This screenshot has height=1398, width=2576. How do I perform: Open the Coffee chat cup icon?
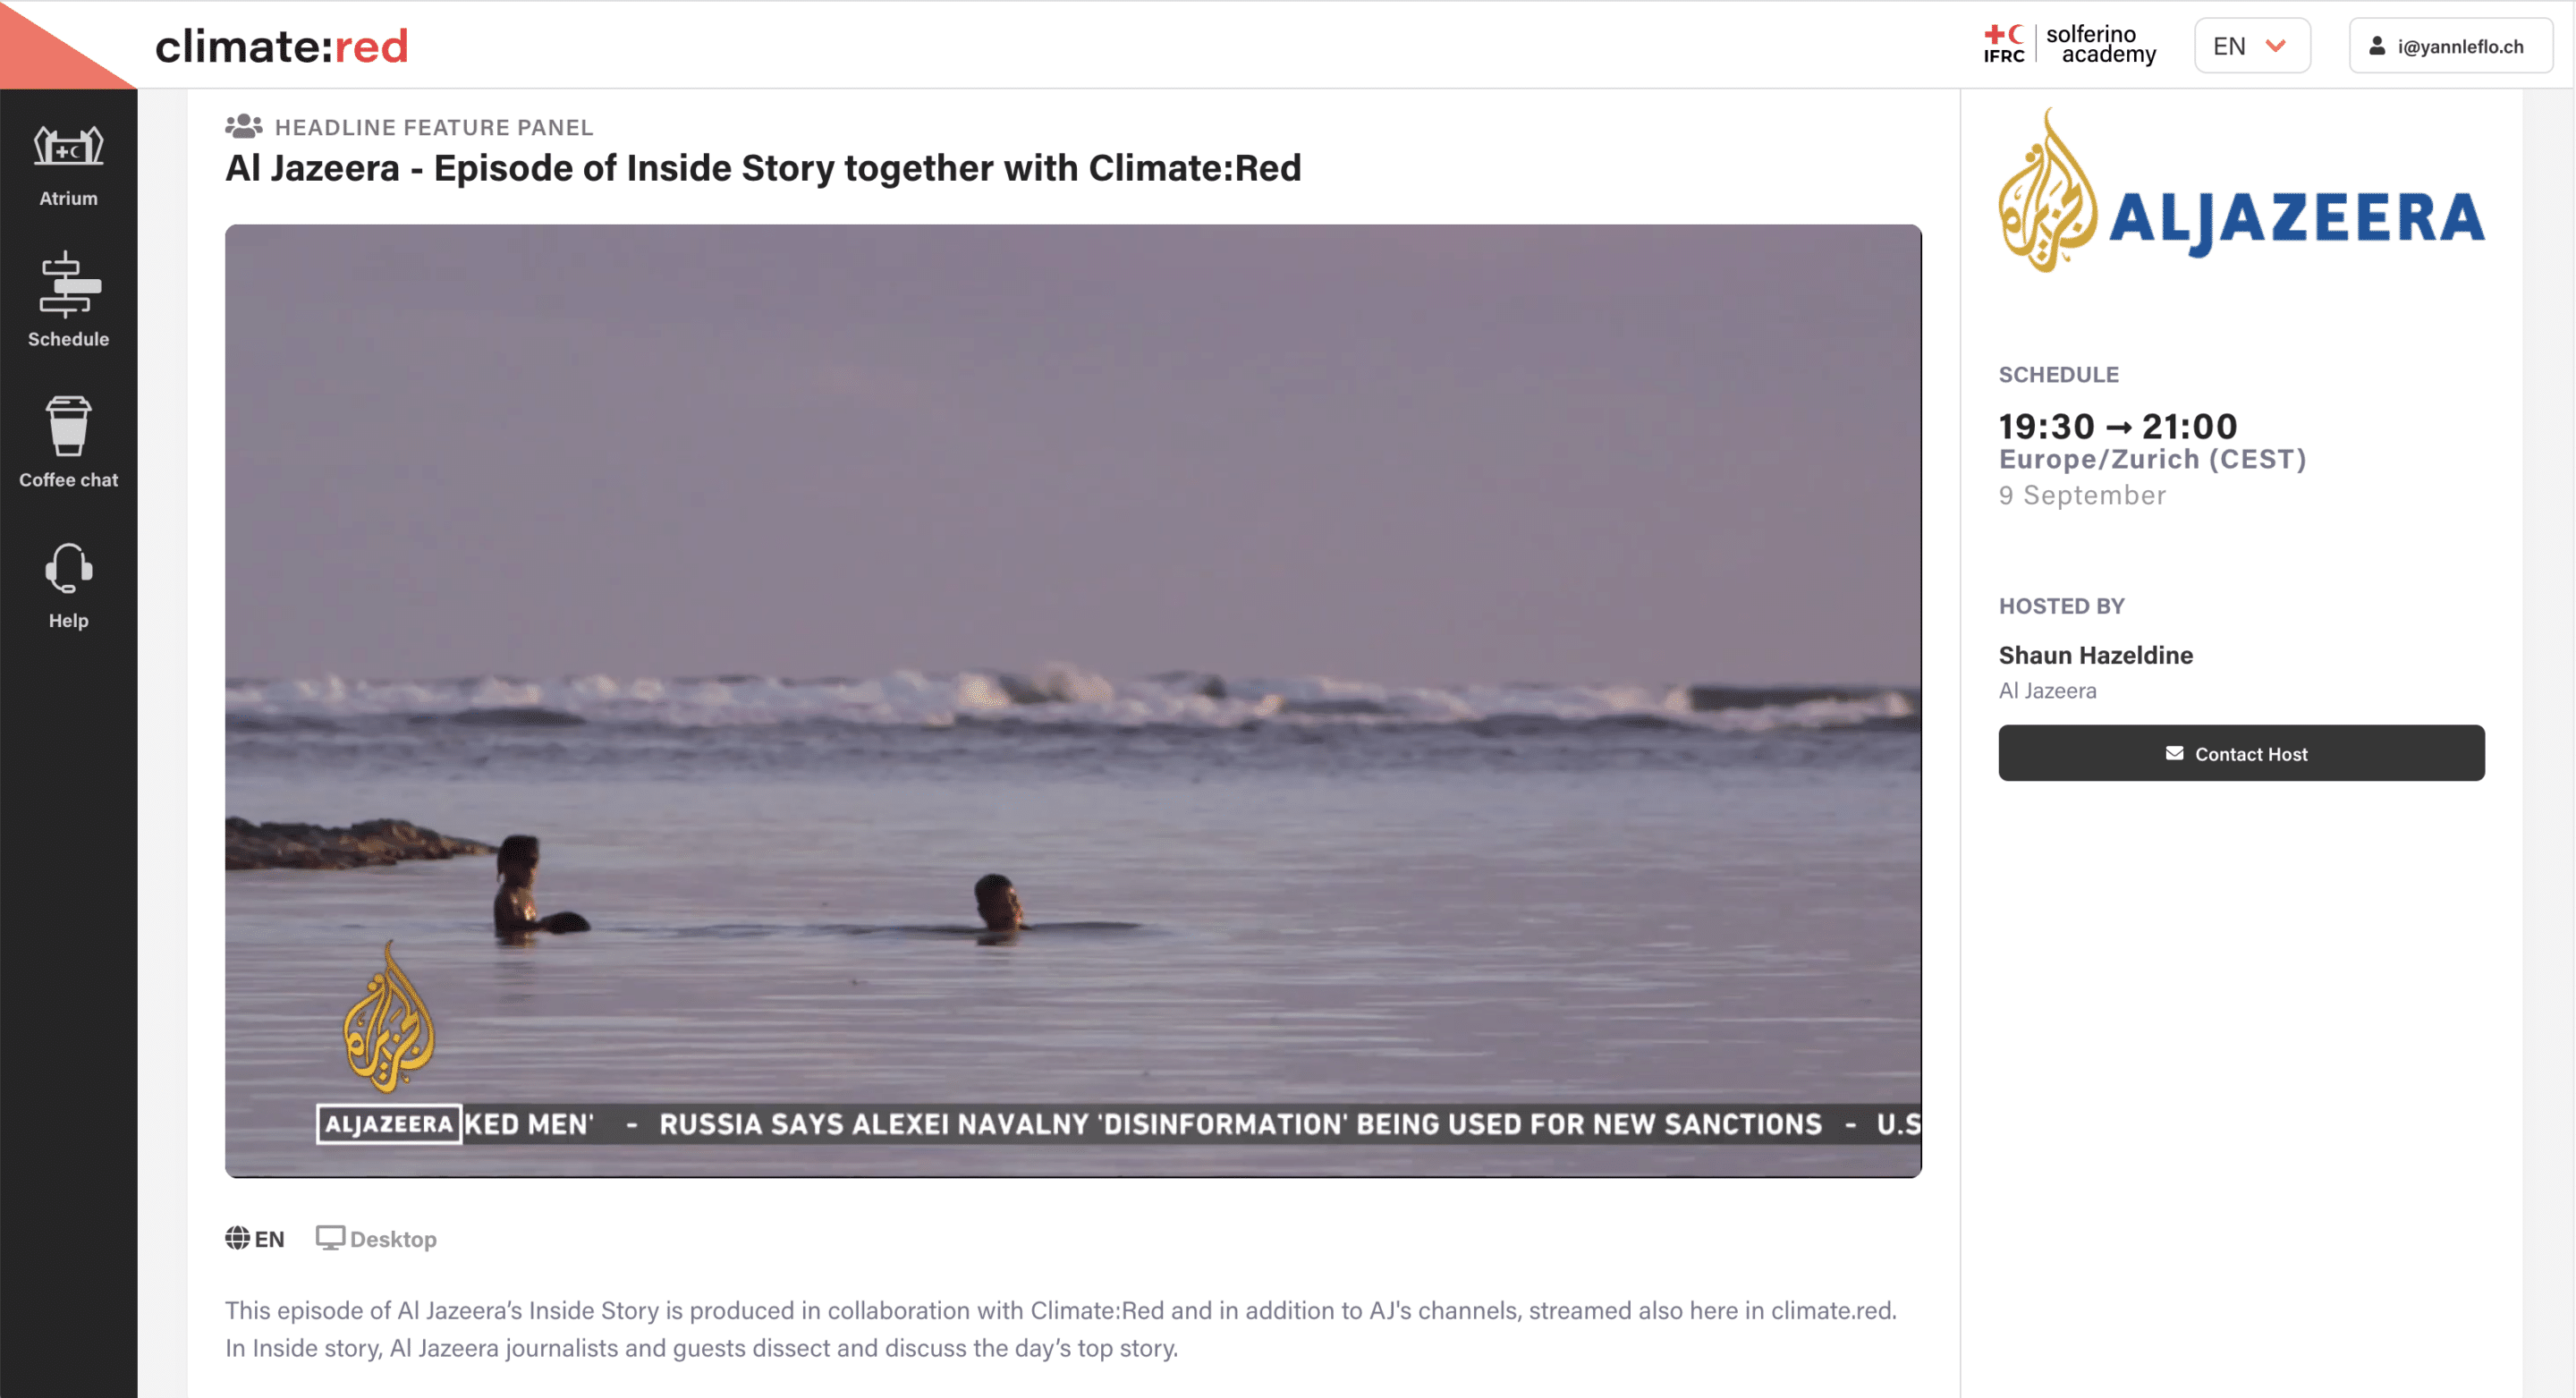(x=68, y=426)
